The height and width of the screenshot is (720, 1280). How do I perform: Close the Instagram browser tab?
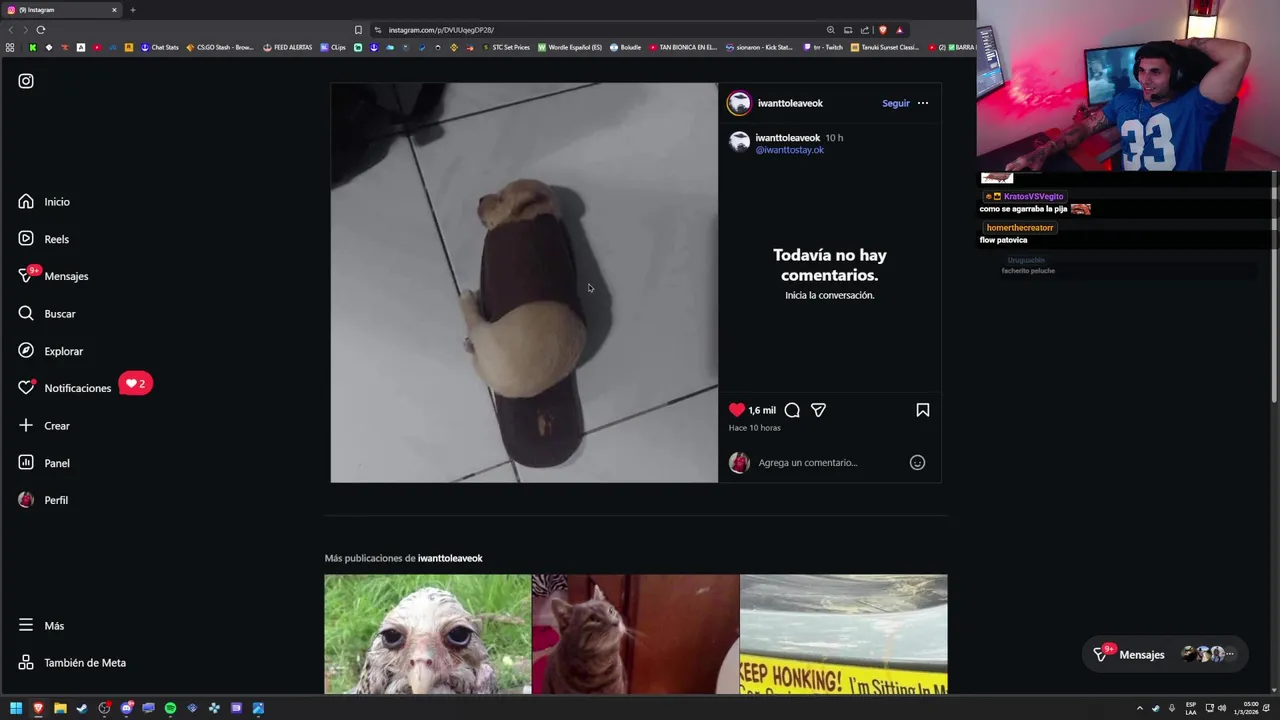[x=114, y=10]
